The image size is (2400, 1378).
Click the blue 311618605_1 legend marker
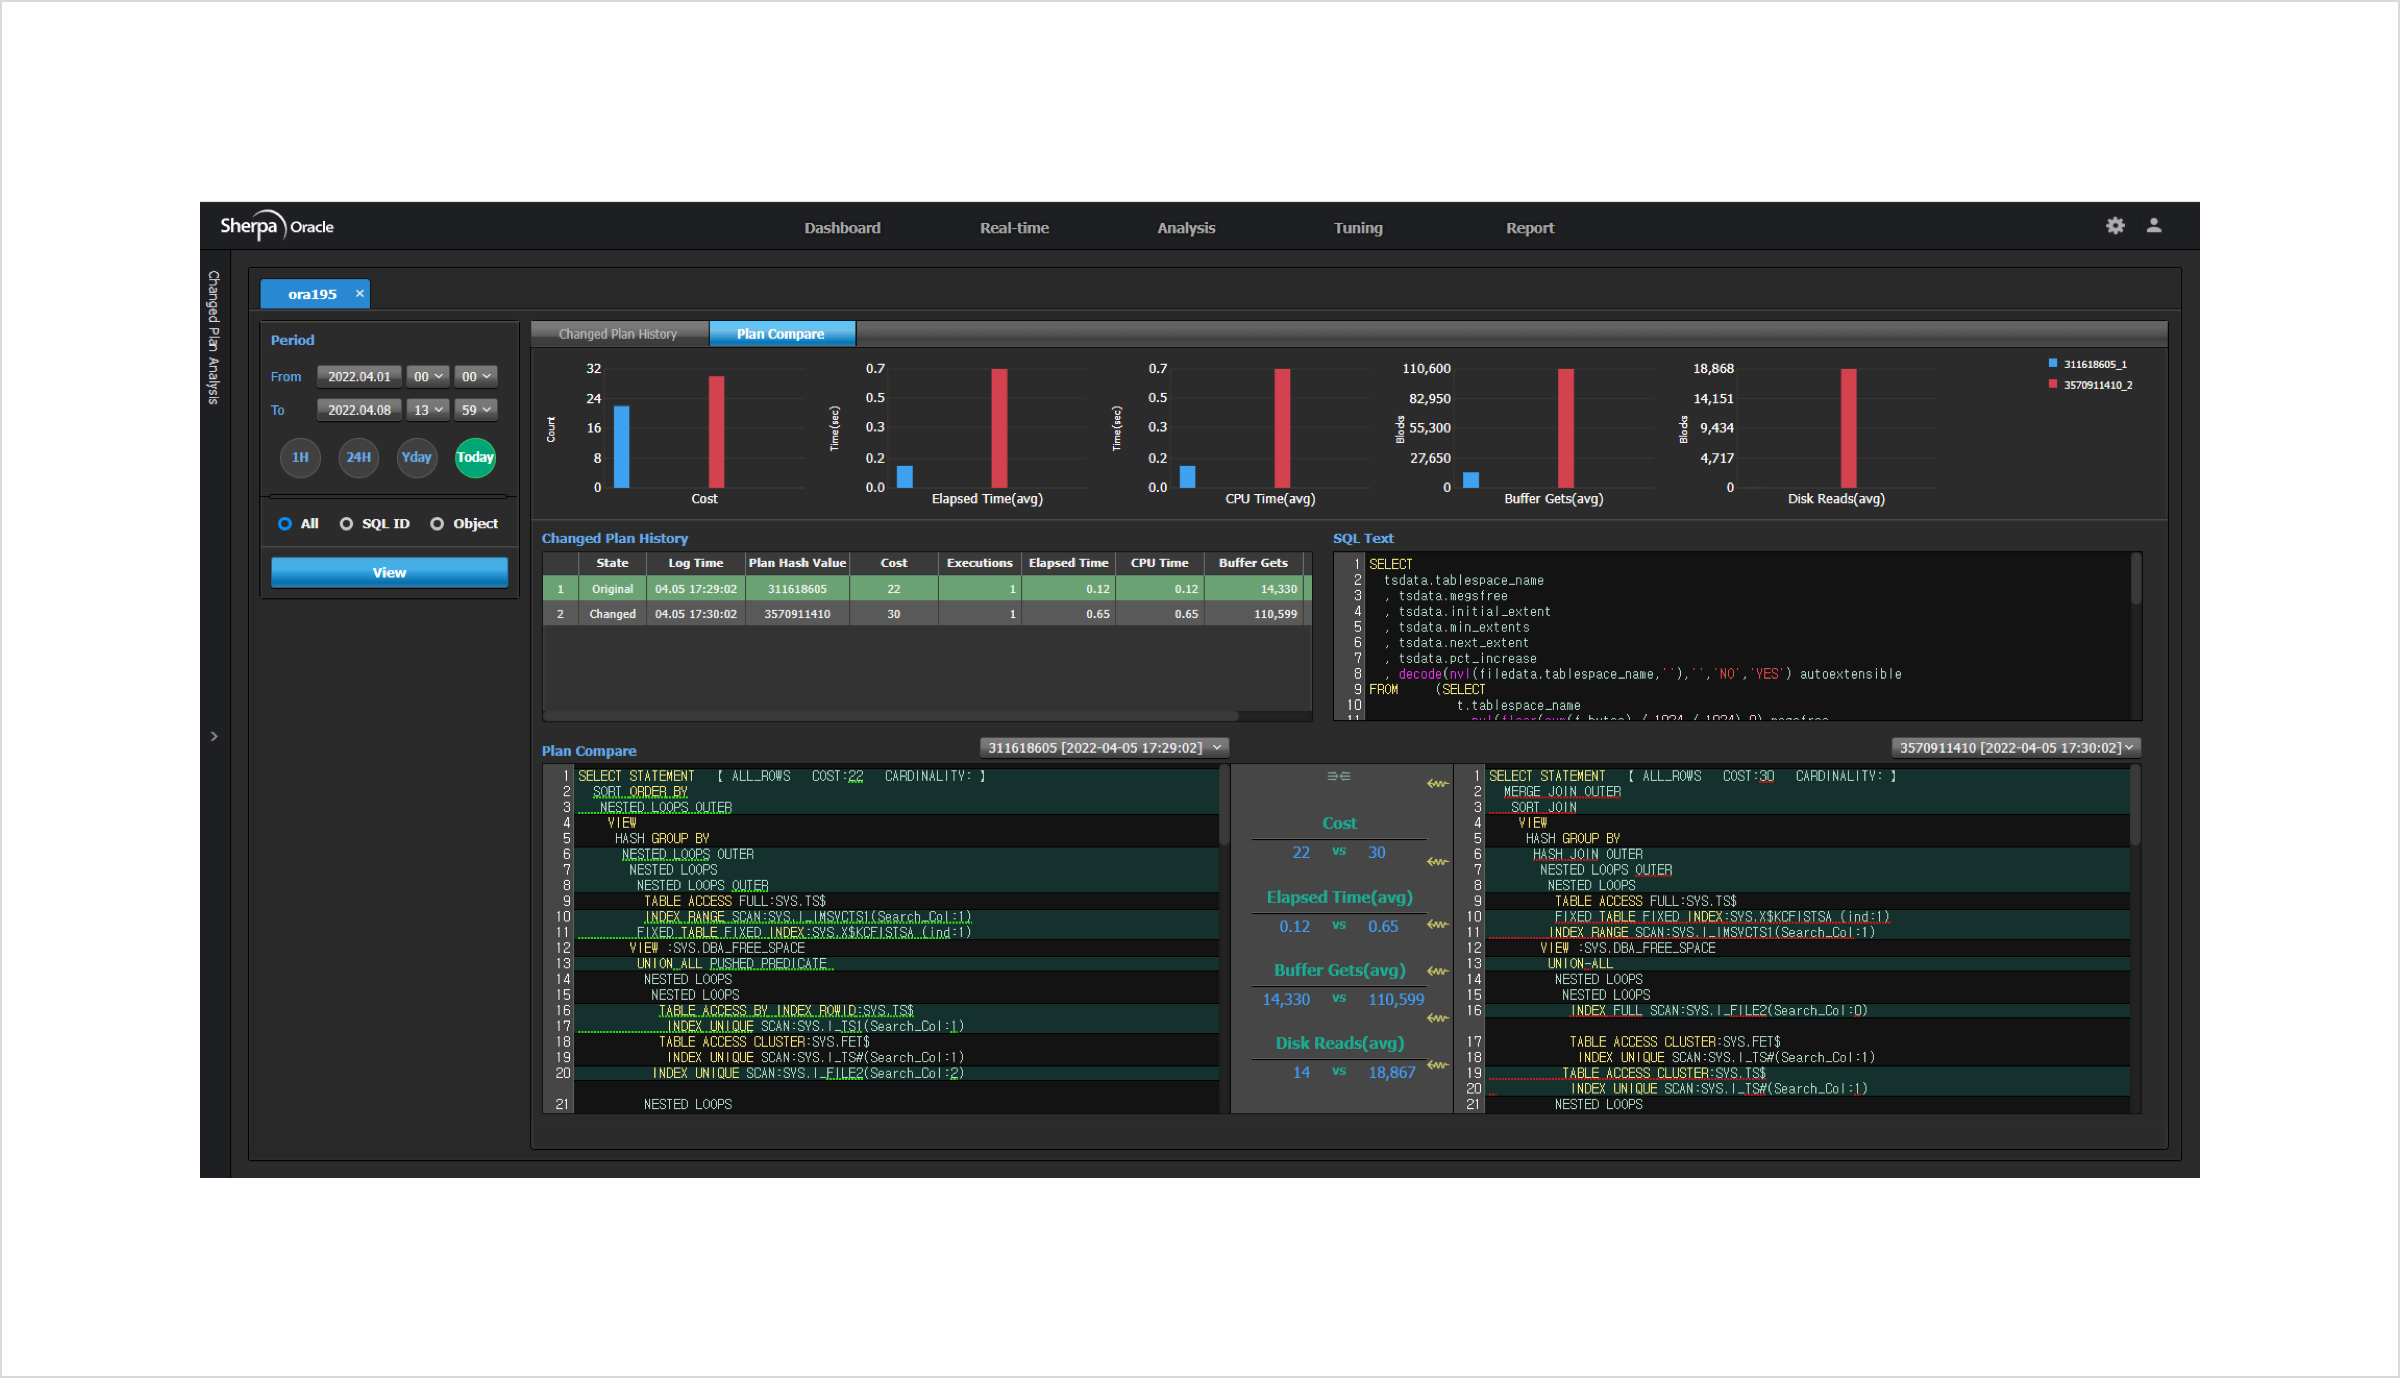pyautogui.click(x=2053, y=364)
